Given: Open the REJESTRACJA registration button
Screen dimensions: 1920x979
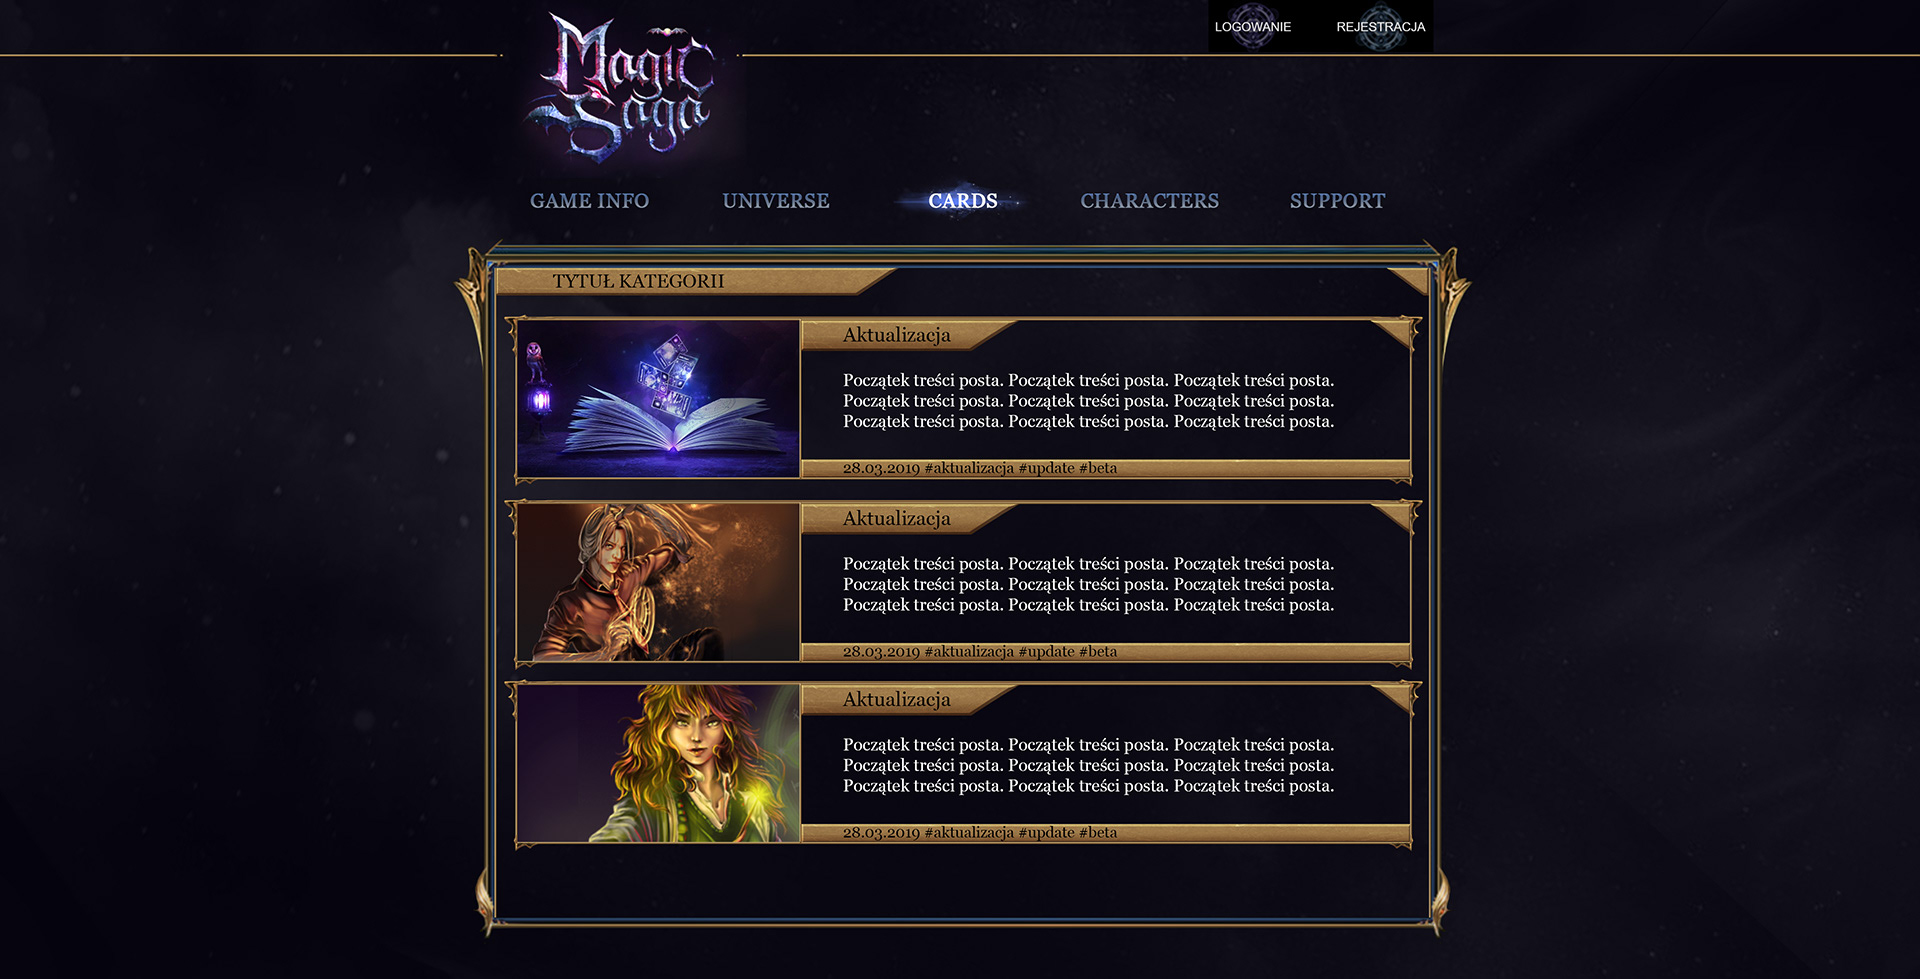Looking at the screenshot, I should pos(1380,27).
